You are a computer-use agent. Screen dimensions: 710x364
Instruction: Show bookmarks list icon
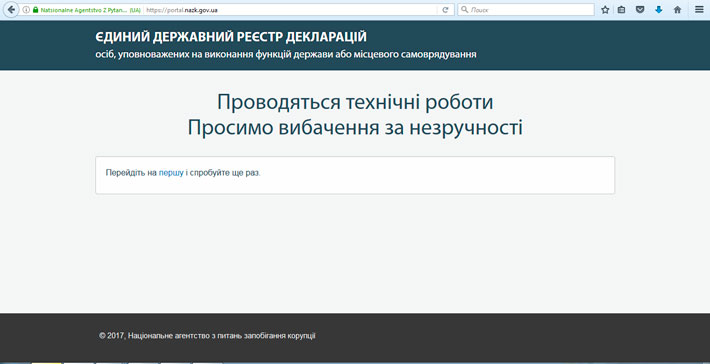tap(622, 10)
